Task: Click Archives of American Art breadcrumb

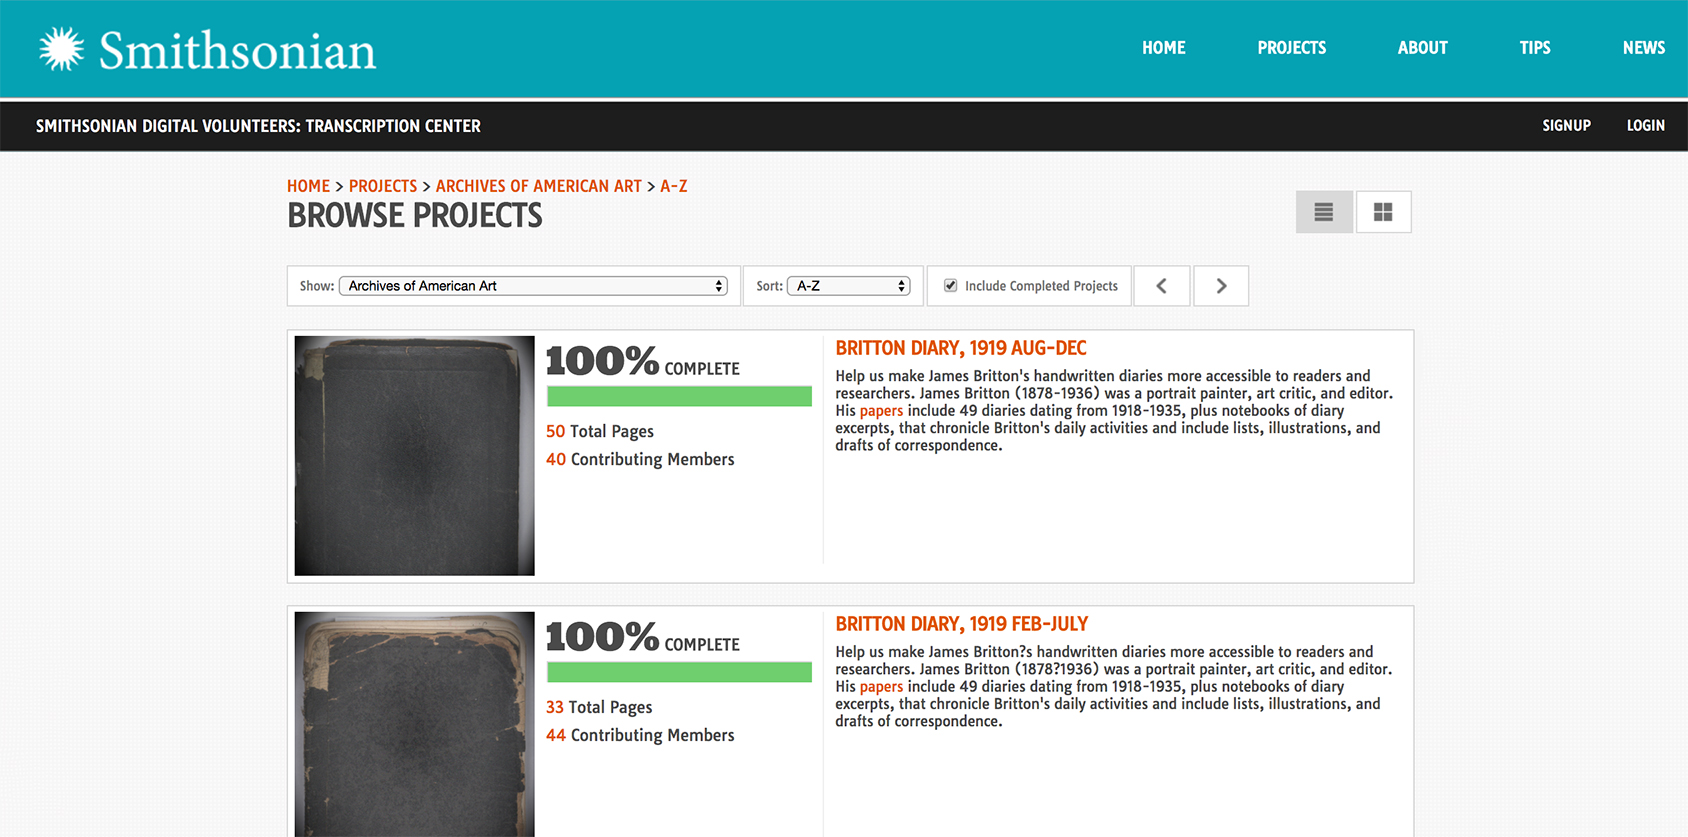Action: 539,186
